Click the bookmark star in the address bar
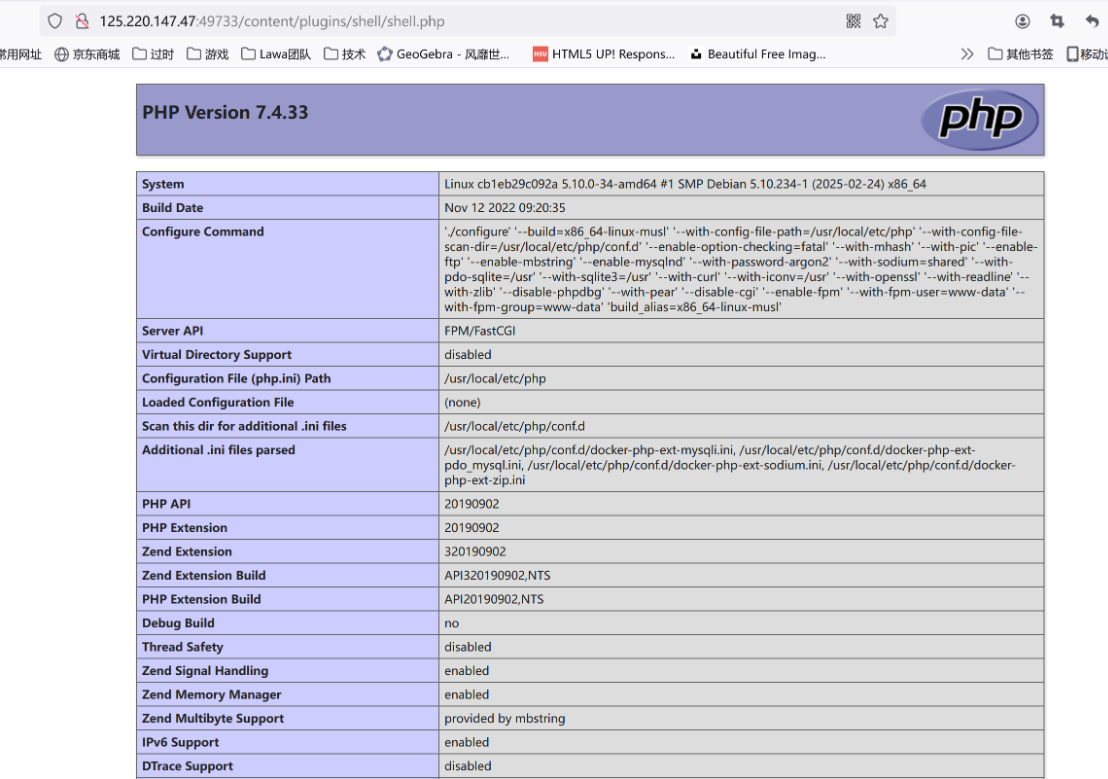Screen dimensions: 1108x779 click(881, 19)
